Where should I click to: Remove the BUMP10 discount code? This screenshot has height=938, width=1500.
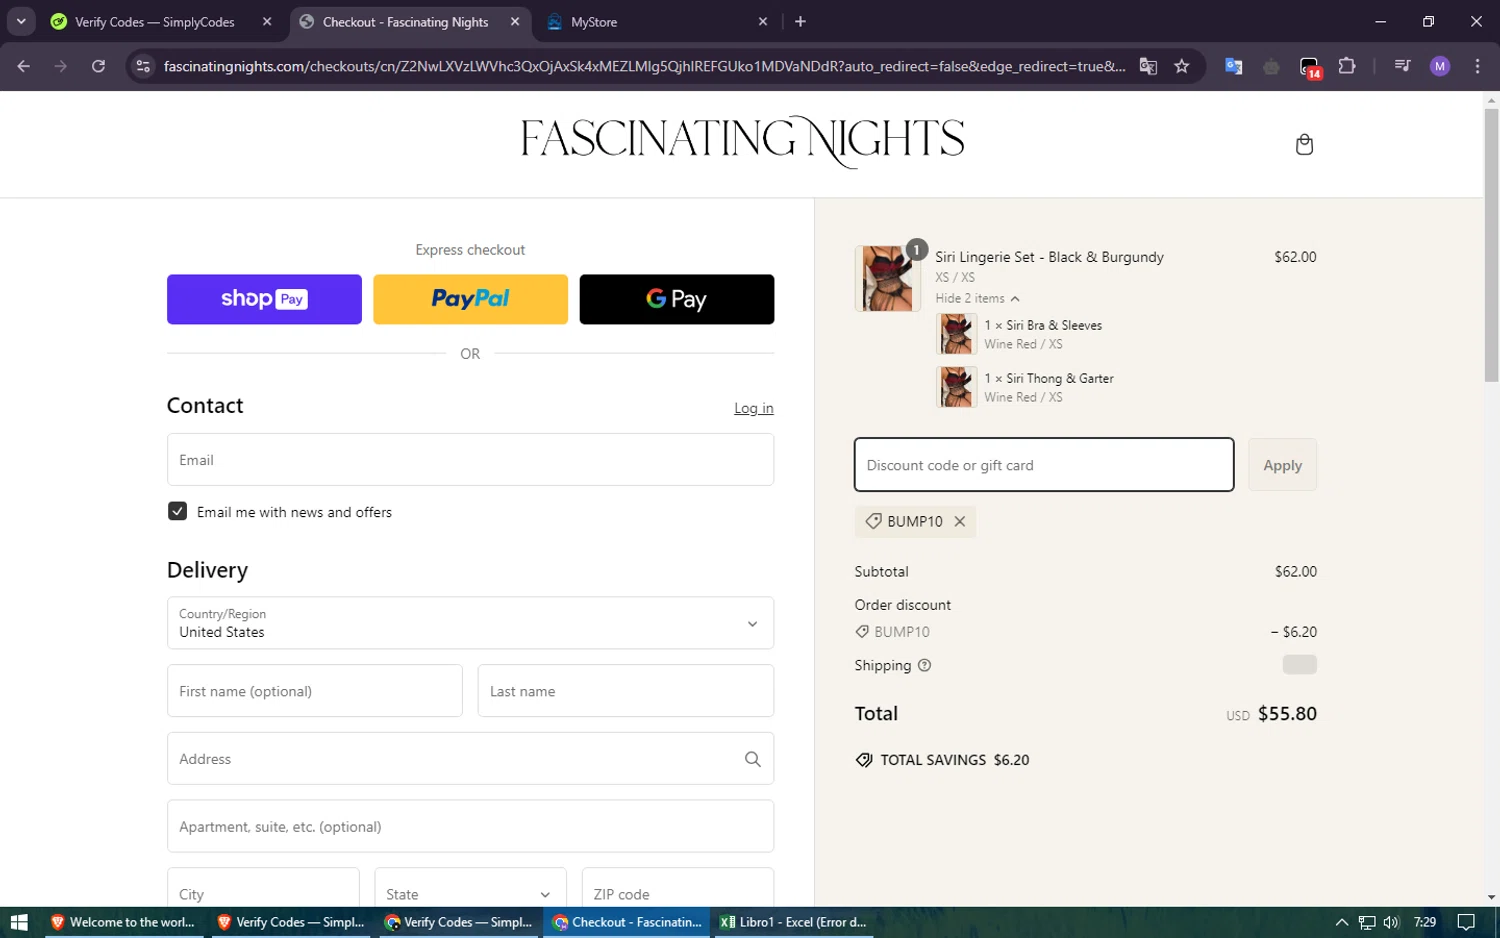tap(960, 521)
